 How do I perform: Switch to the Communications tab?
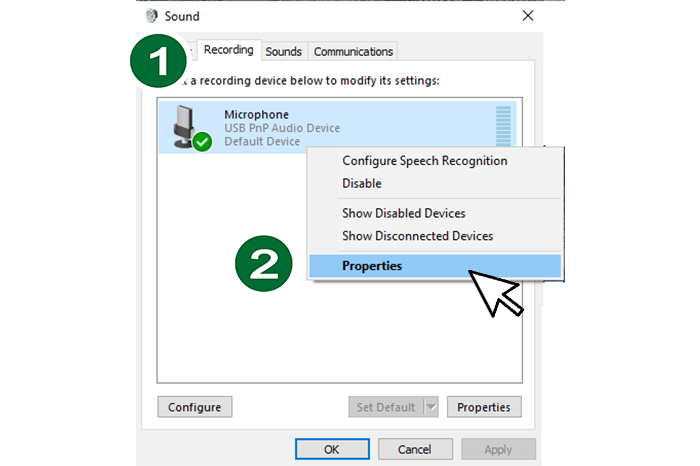353,51
